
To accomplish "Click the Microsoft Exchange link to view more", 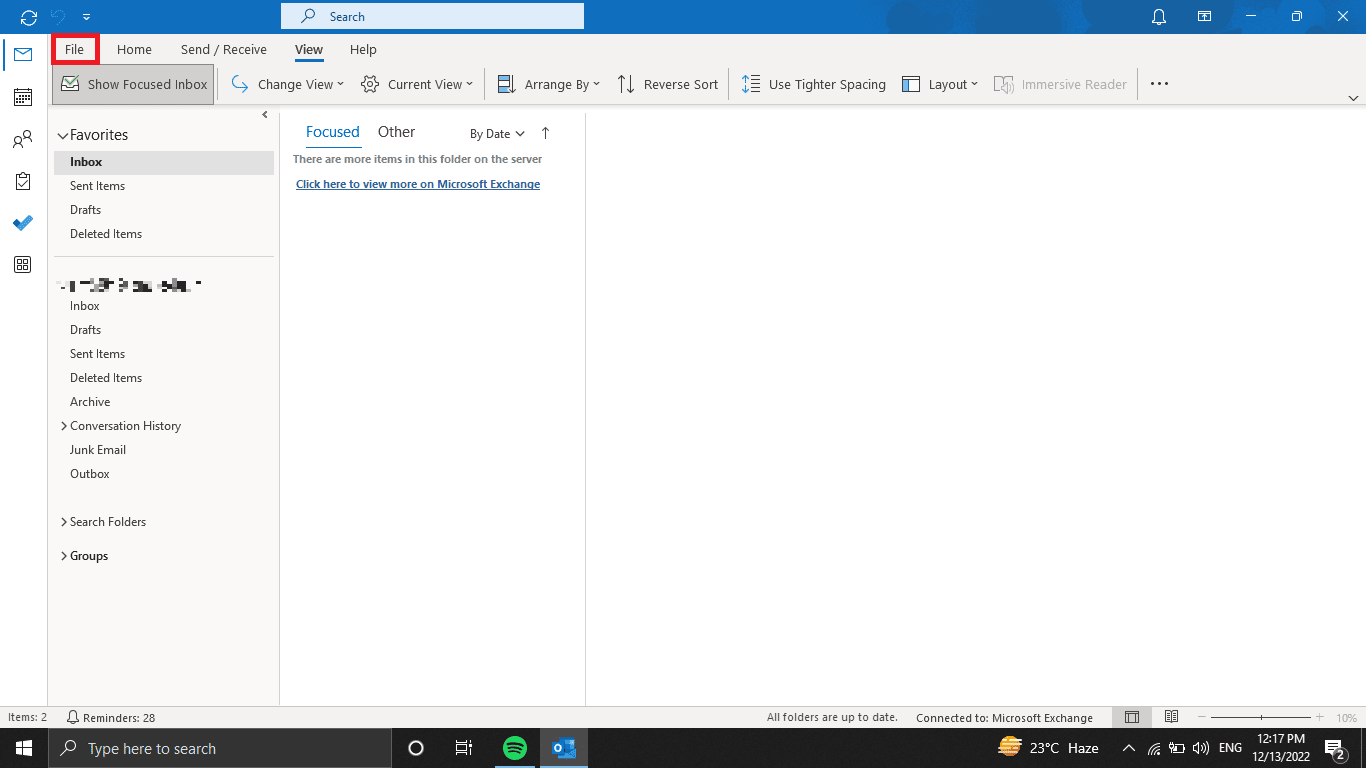I will [418, 184].
